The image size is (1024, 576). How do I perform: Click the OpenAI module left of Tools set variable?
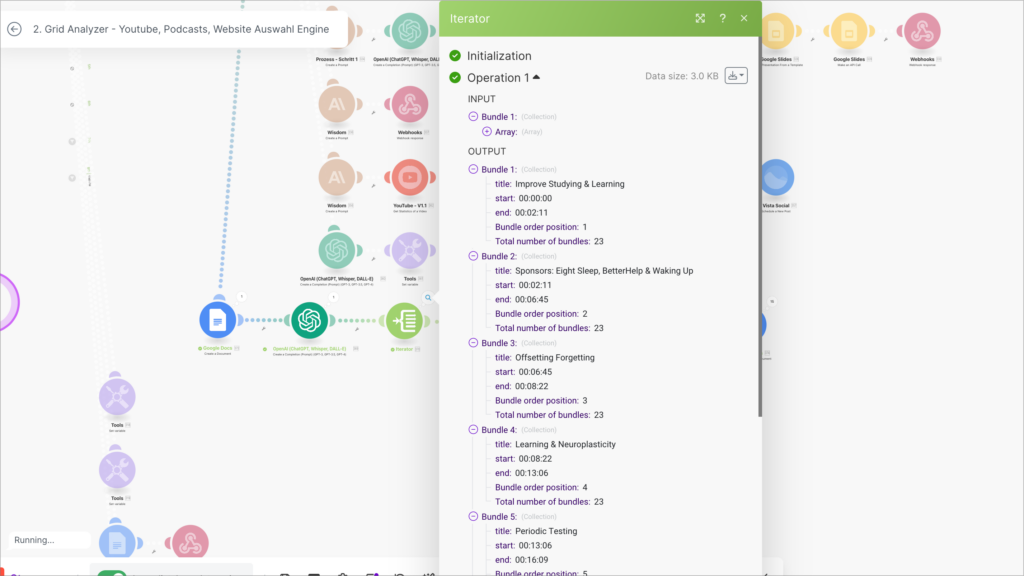(x=336, y=250)
